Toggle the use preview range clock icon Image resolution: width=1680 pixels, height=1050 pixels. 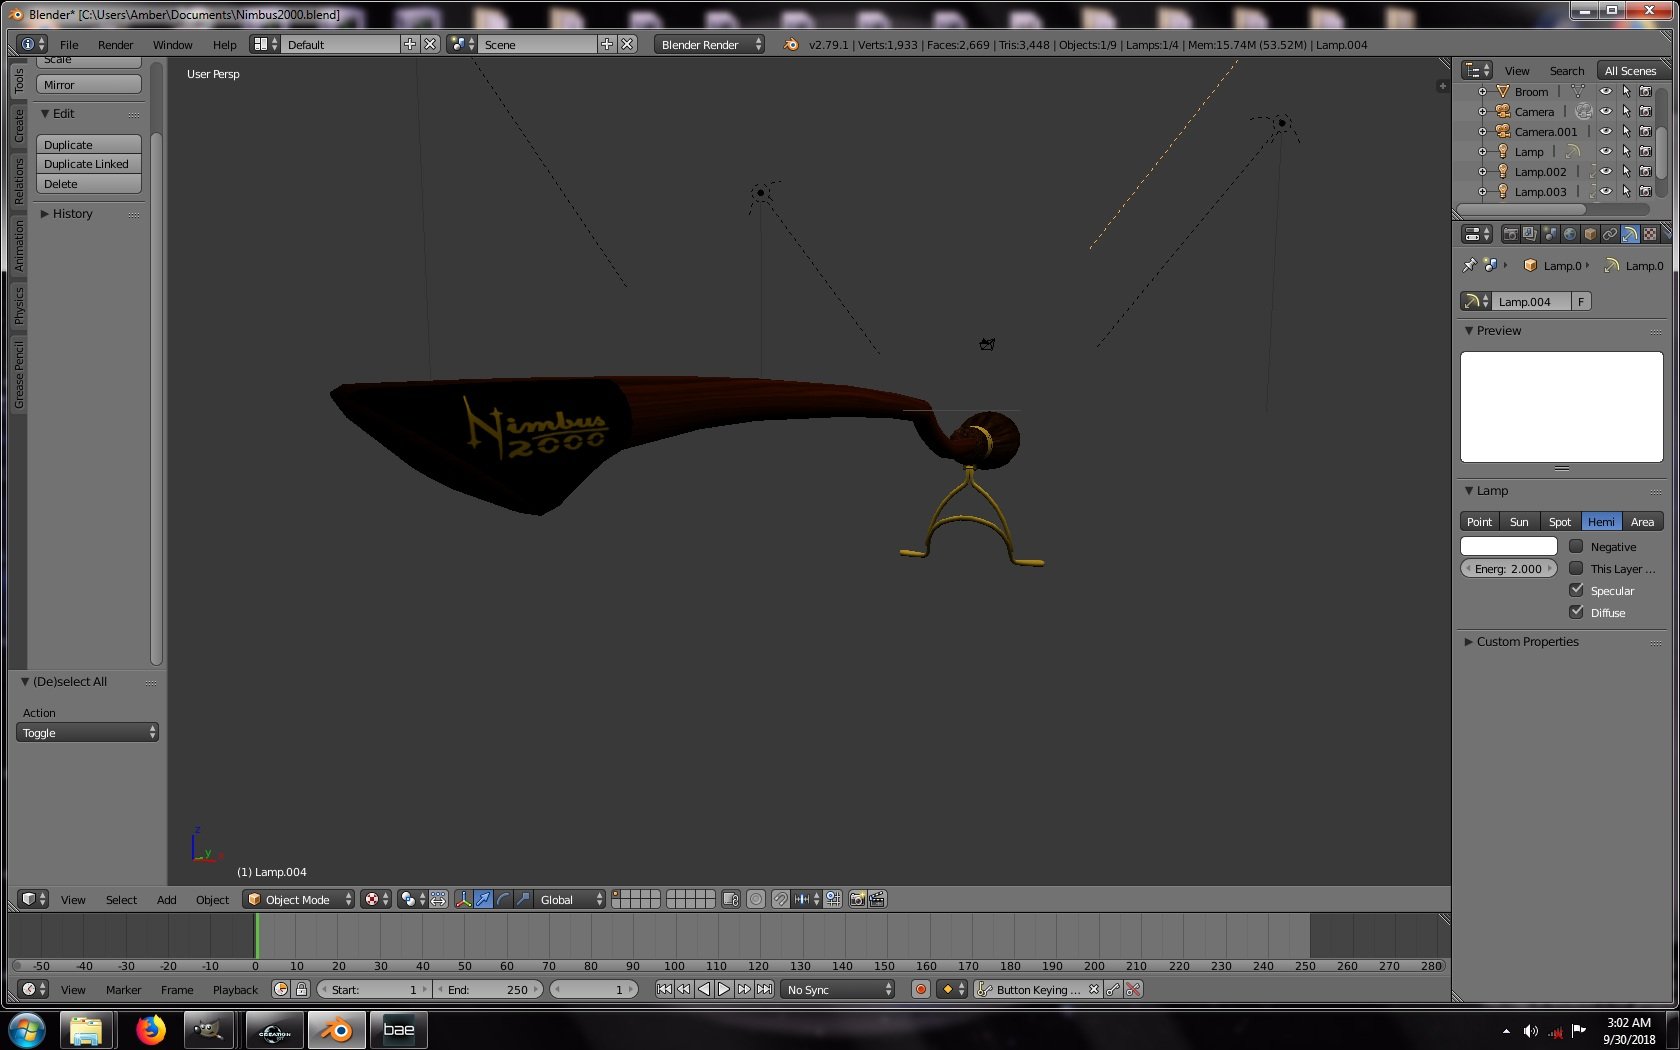(281, 989)
